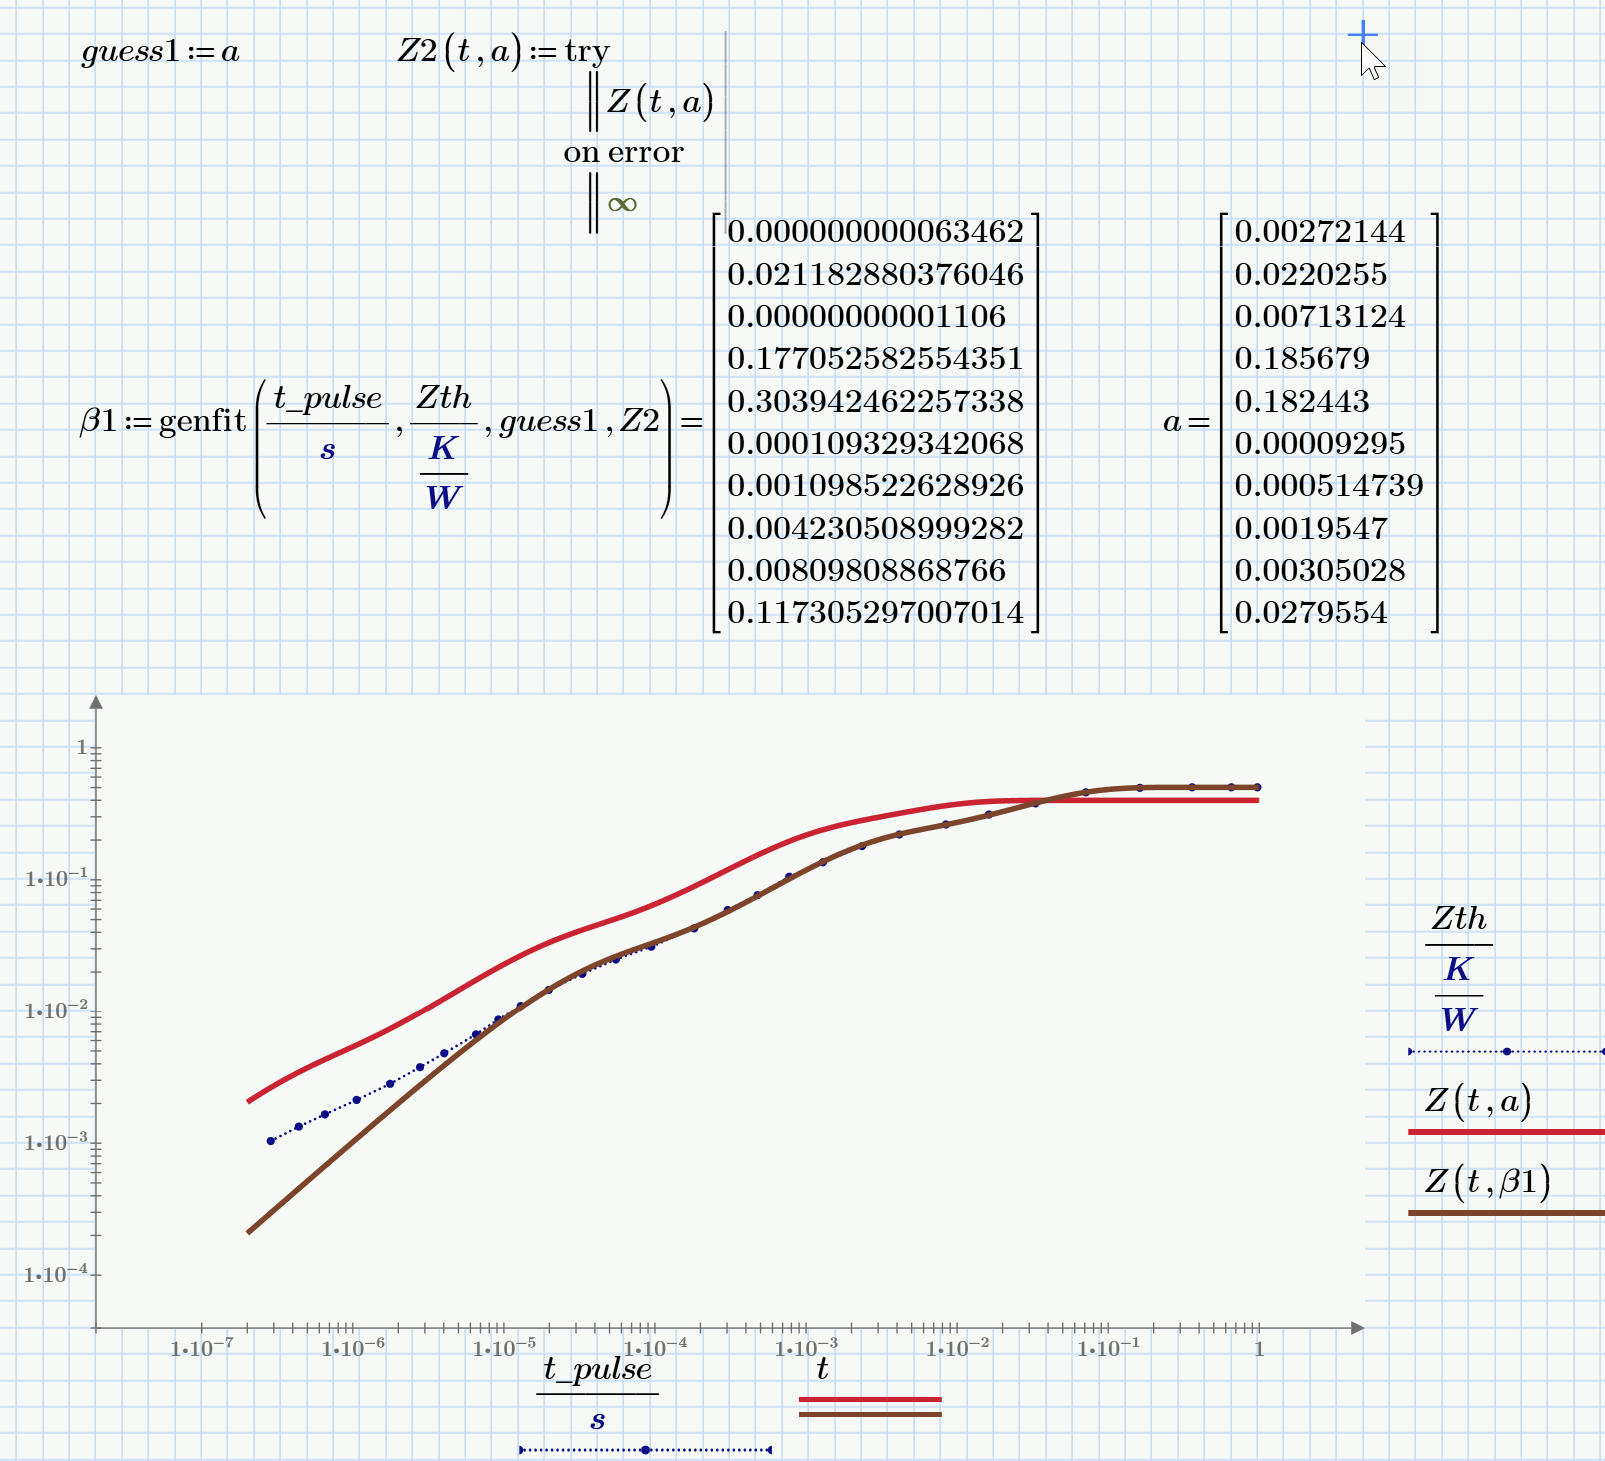The image size is (1605, 1461).
Task: Click the Zth/(K/W) legend label
Action: 1458,965
